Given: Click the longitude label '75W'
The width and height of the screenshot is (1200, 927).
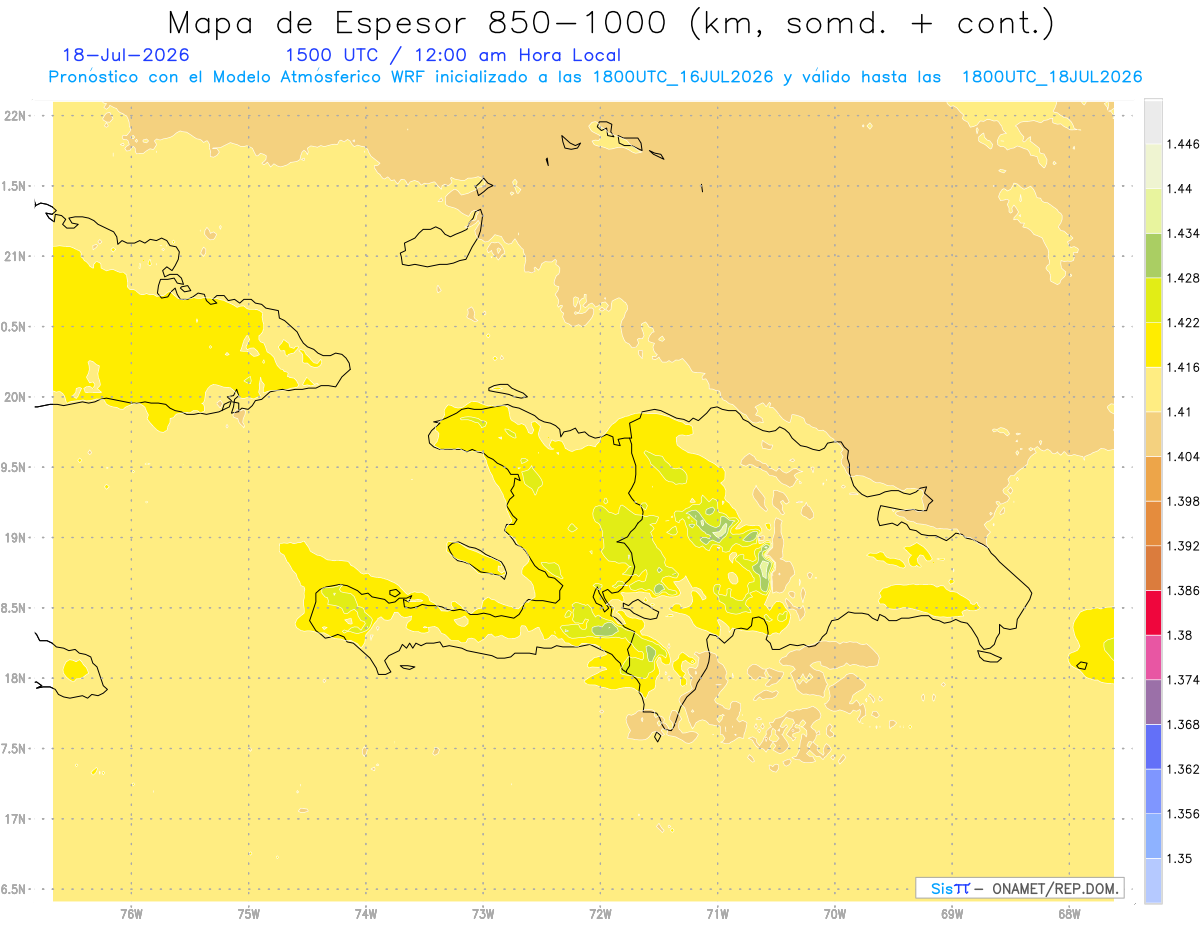Looking at the screenshot, I should pos(249,914).
